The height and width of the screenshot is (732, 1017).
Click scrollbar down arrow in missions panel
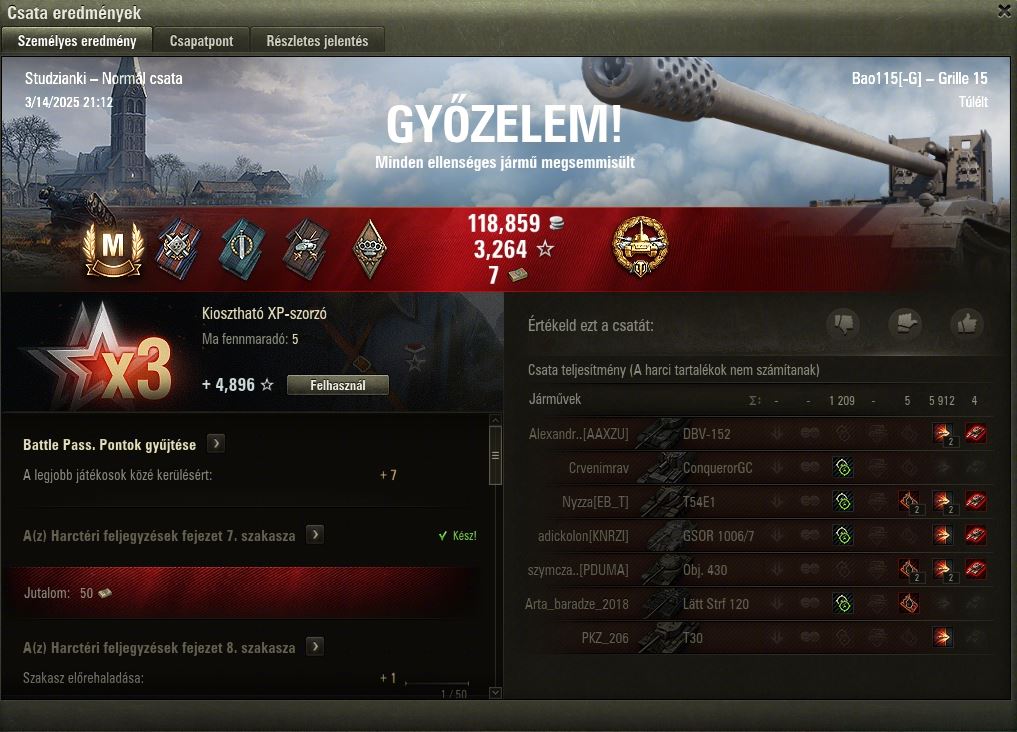coord(495,692)
